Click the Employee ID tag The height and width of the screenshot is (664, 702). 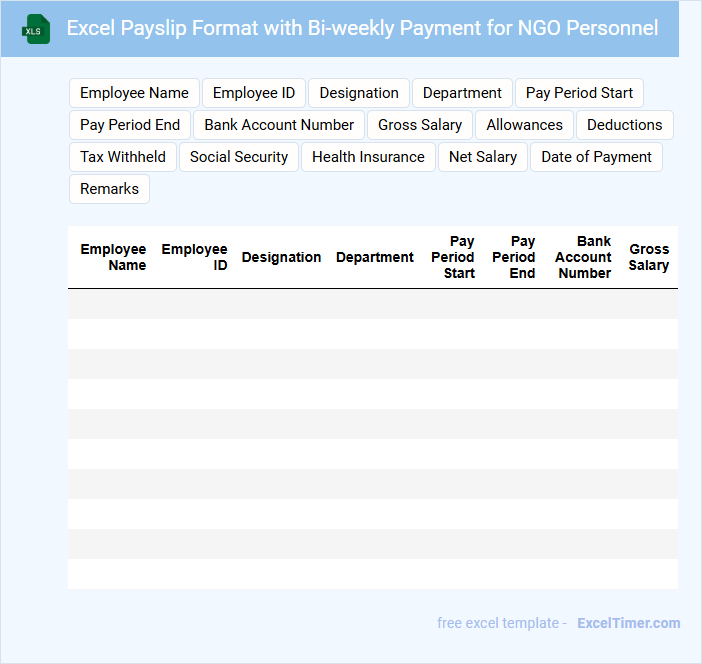point(254,93)
